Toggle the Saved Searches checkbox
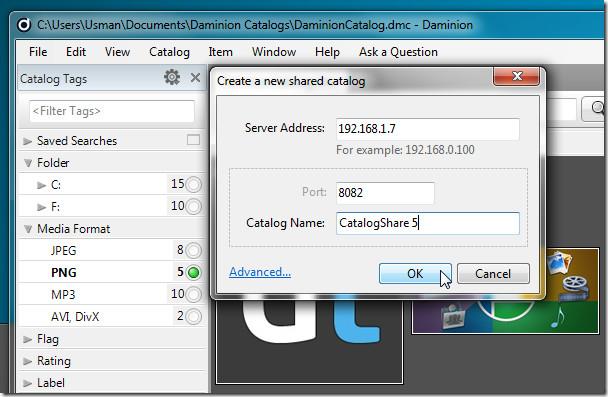Screen dimensions: 608x397 (193, 140)
